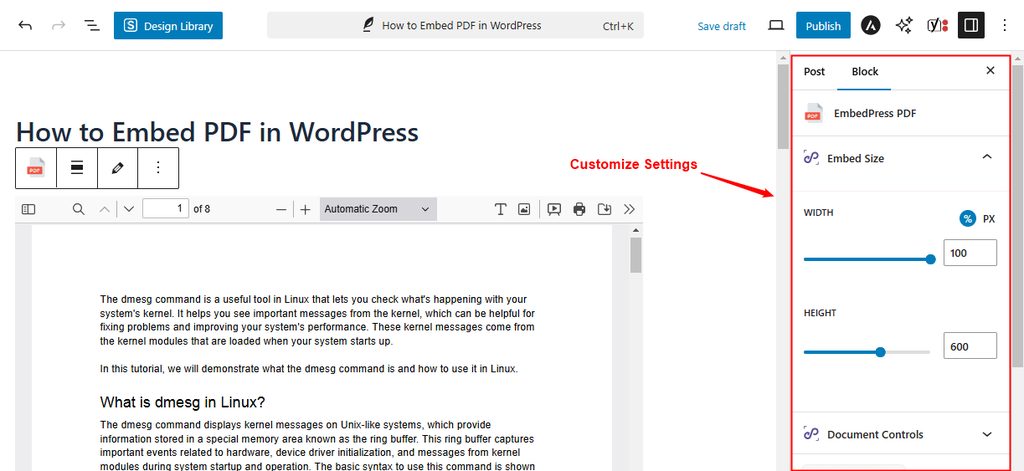Open PDF viewer secondary tools chevrons
This screenshot has width=1024, height=471.
coord(629,209)
